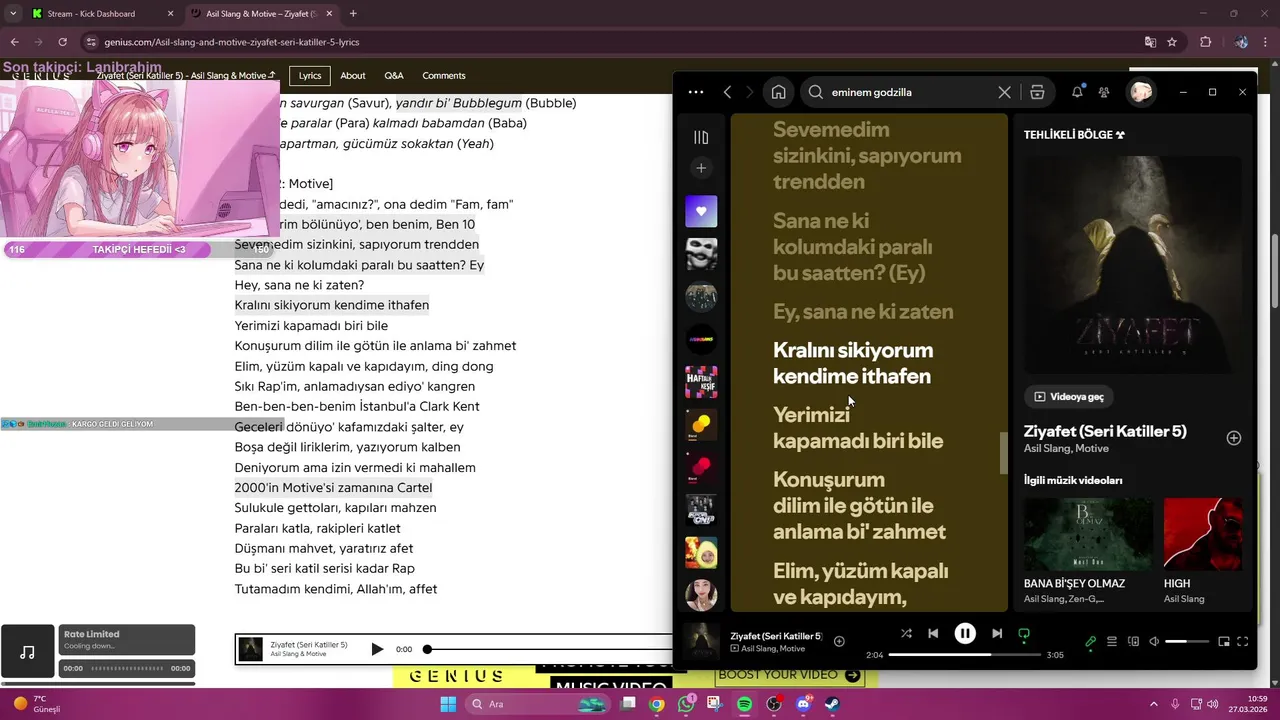Toggle the Spotify lyrics microphone button

pos(1091,642)
